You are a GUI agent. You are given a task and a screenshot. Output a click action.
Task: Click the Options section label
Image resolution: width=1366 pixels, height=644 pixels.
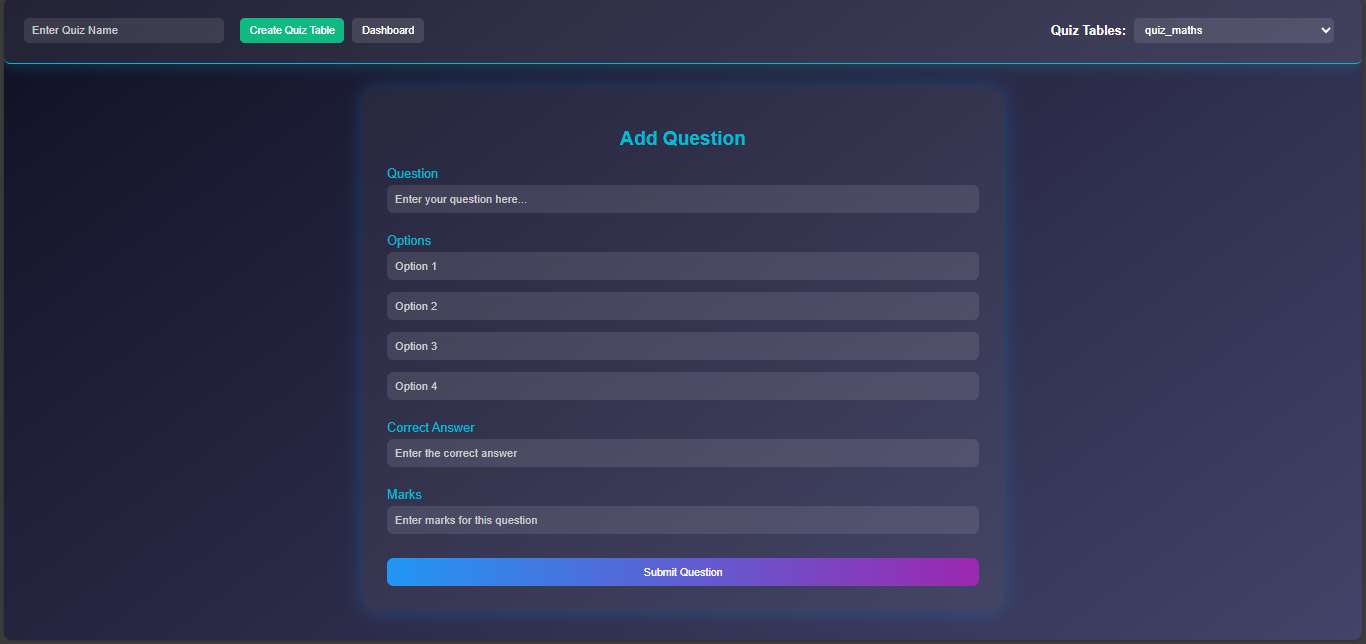coord(409,240)
